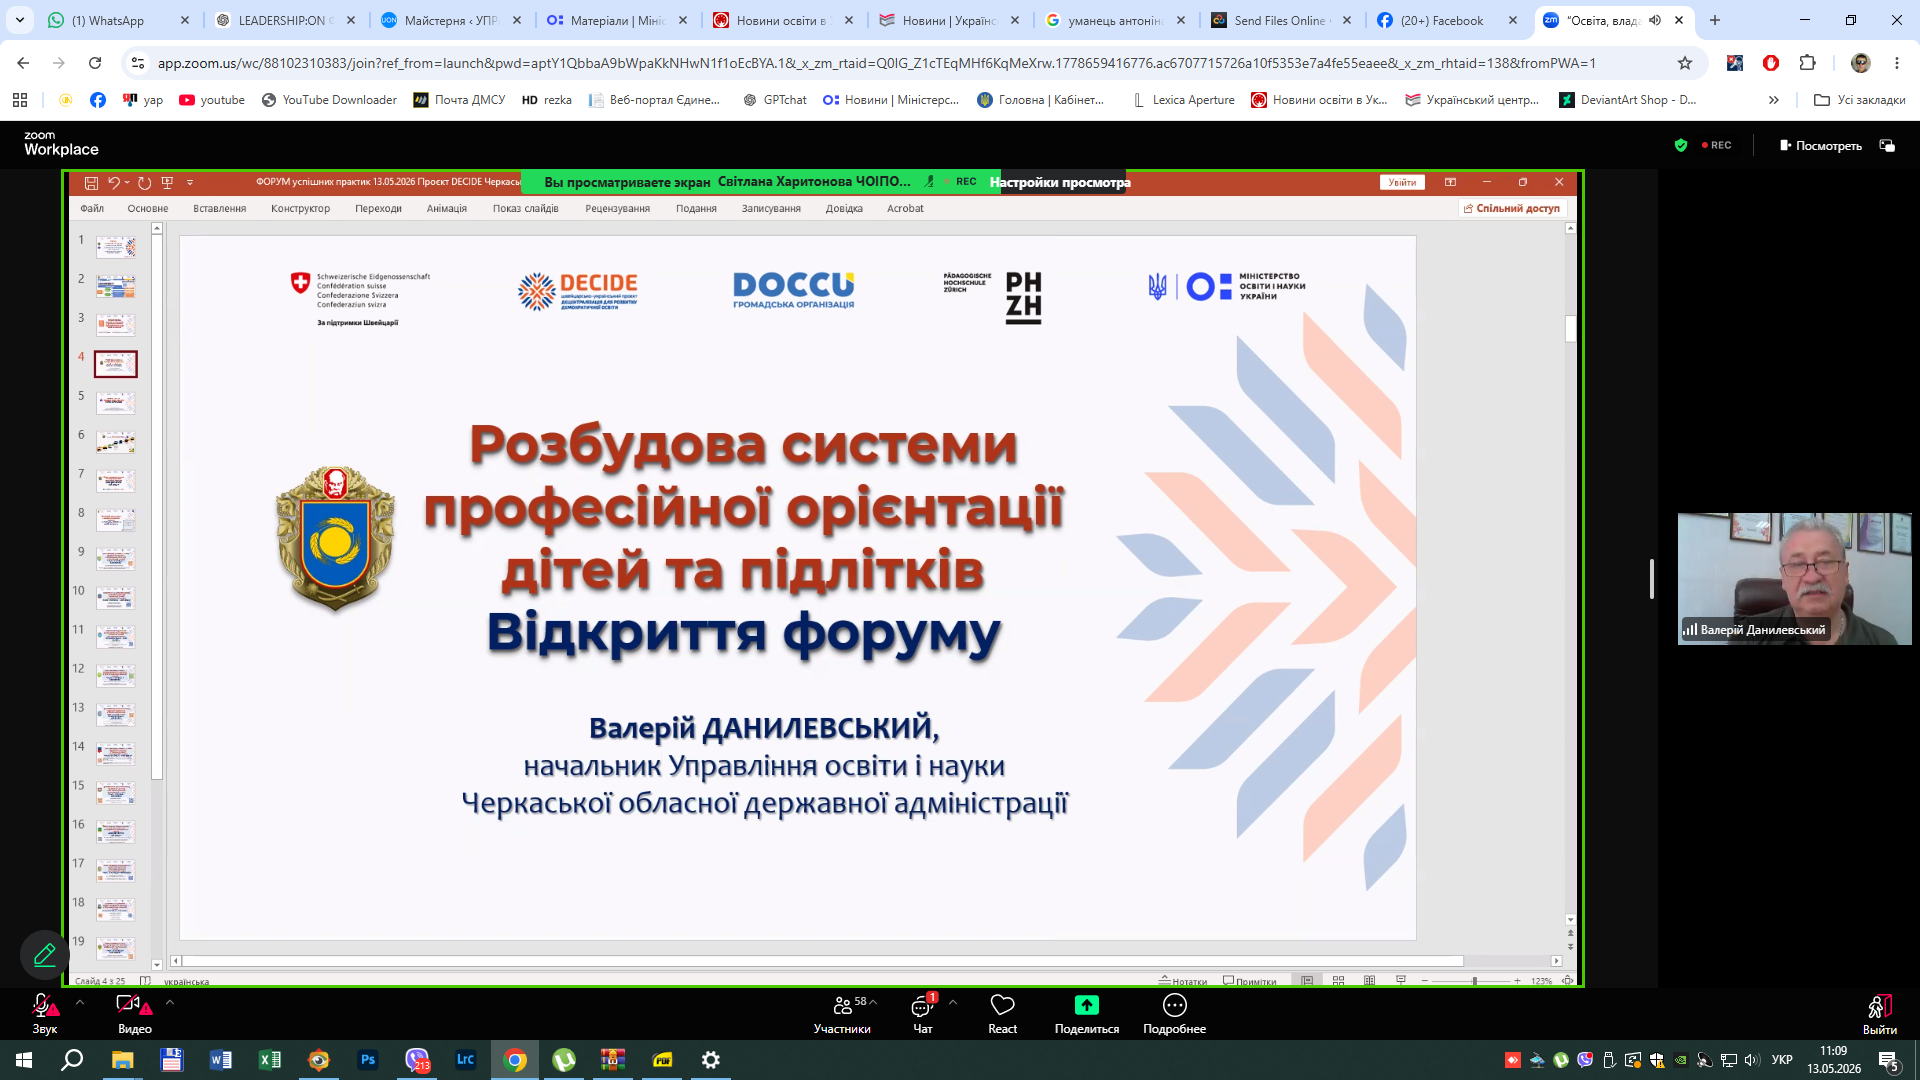Image resolution: width=1920 pixels, height=1080 pixels.
Task: Click the pop-out window icon next to Посмотреть
Action: 1887,146
